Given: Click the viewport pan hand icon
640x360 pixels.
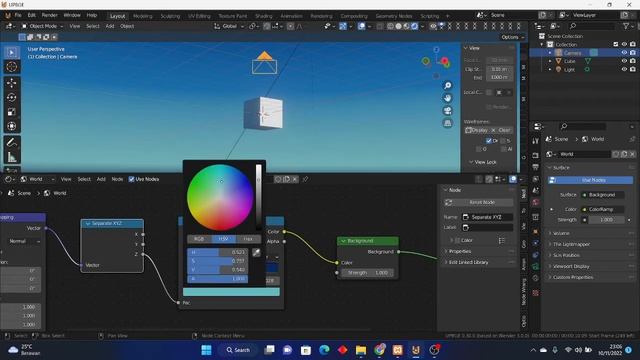Looking at the screenshot, I should pyautogui.click(x=448, y=98).
